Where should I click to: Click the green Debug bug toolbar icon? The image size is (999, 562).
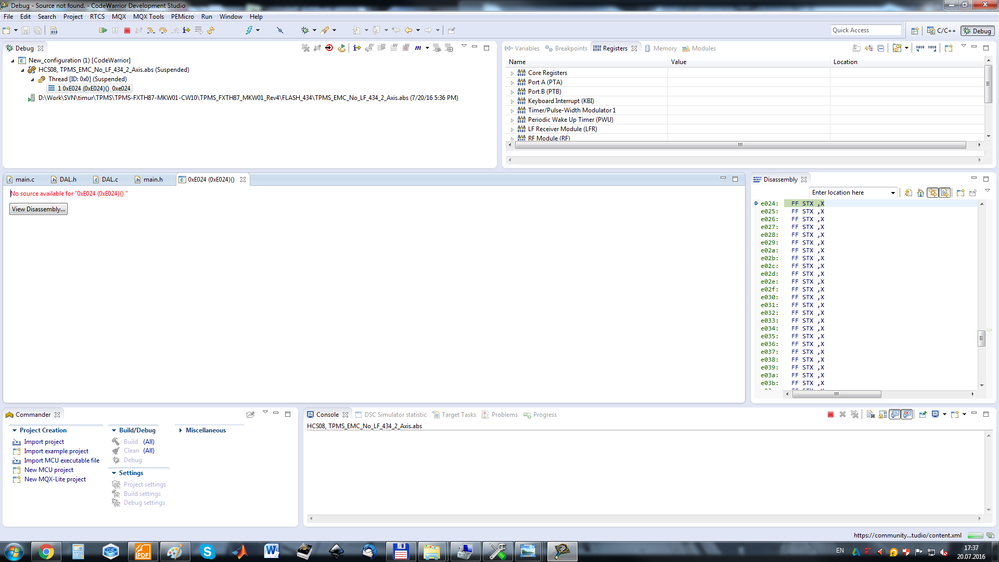(305, 30)
